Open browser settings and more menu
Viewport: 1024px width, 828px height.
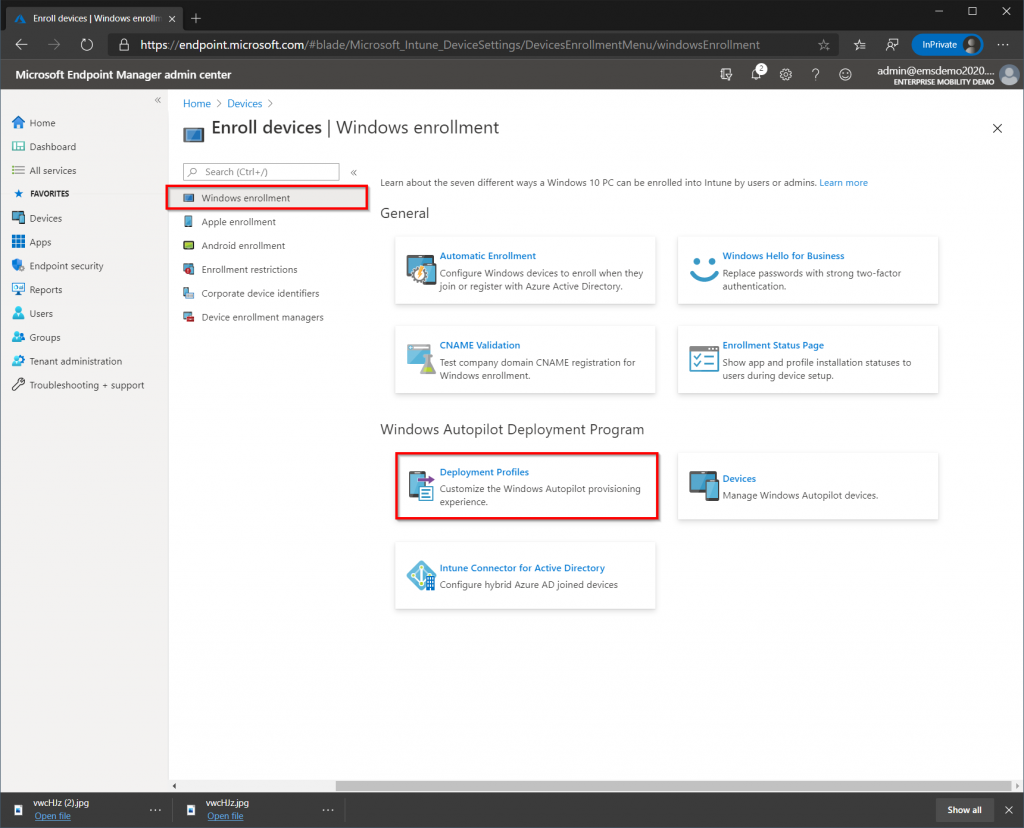click(1003, 44)
